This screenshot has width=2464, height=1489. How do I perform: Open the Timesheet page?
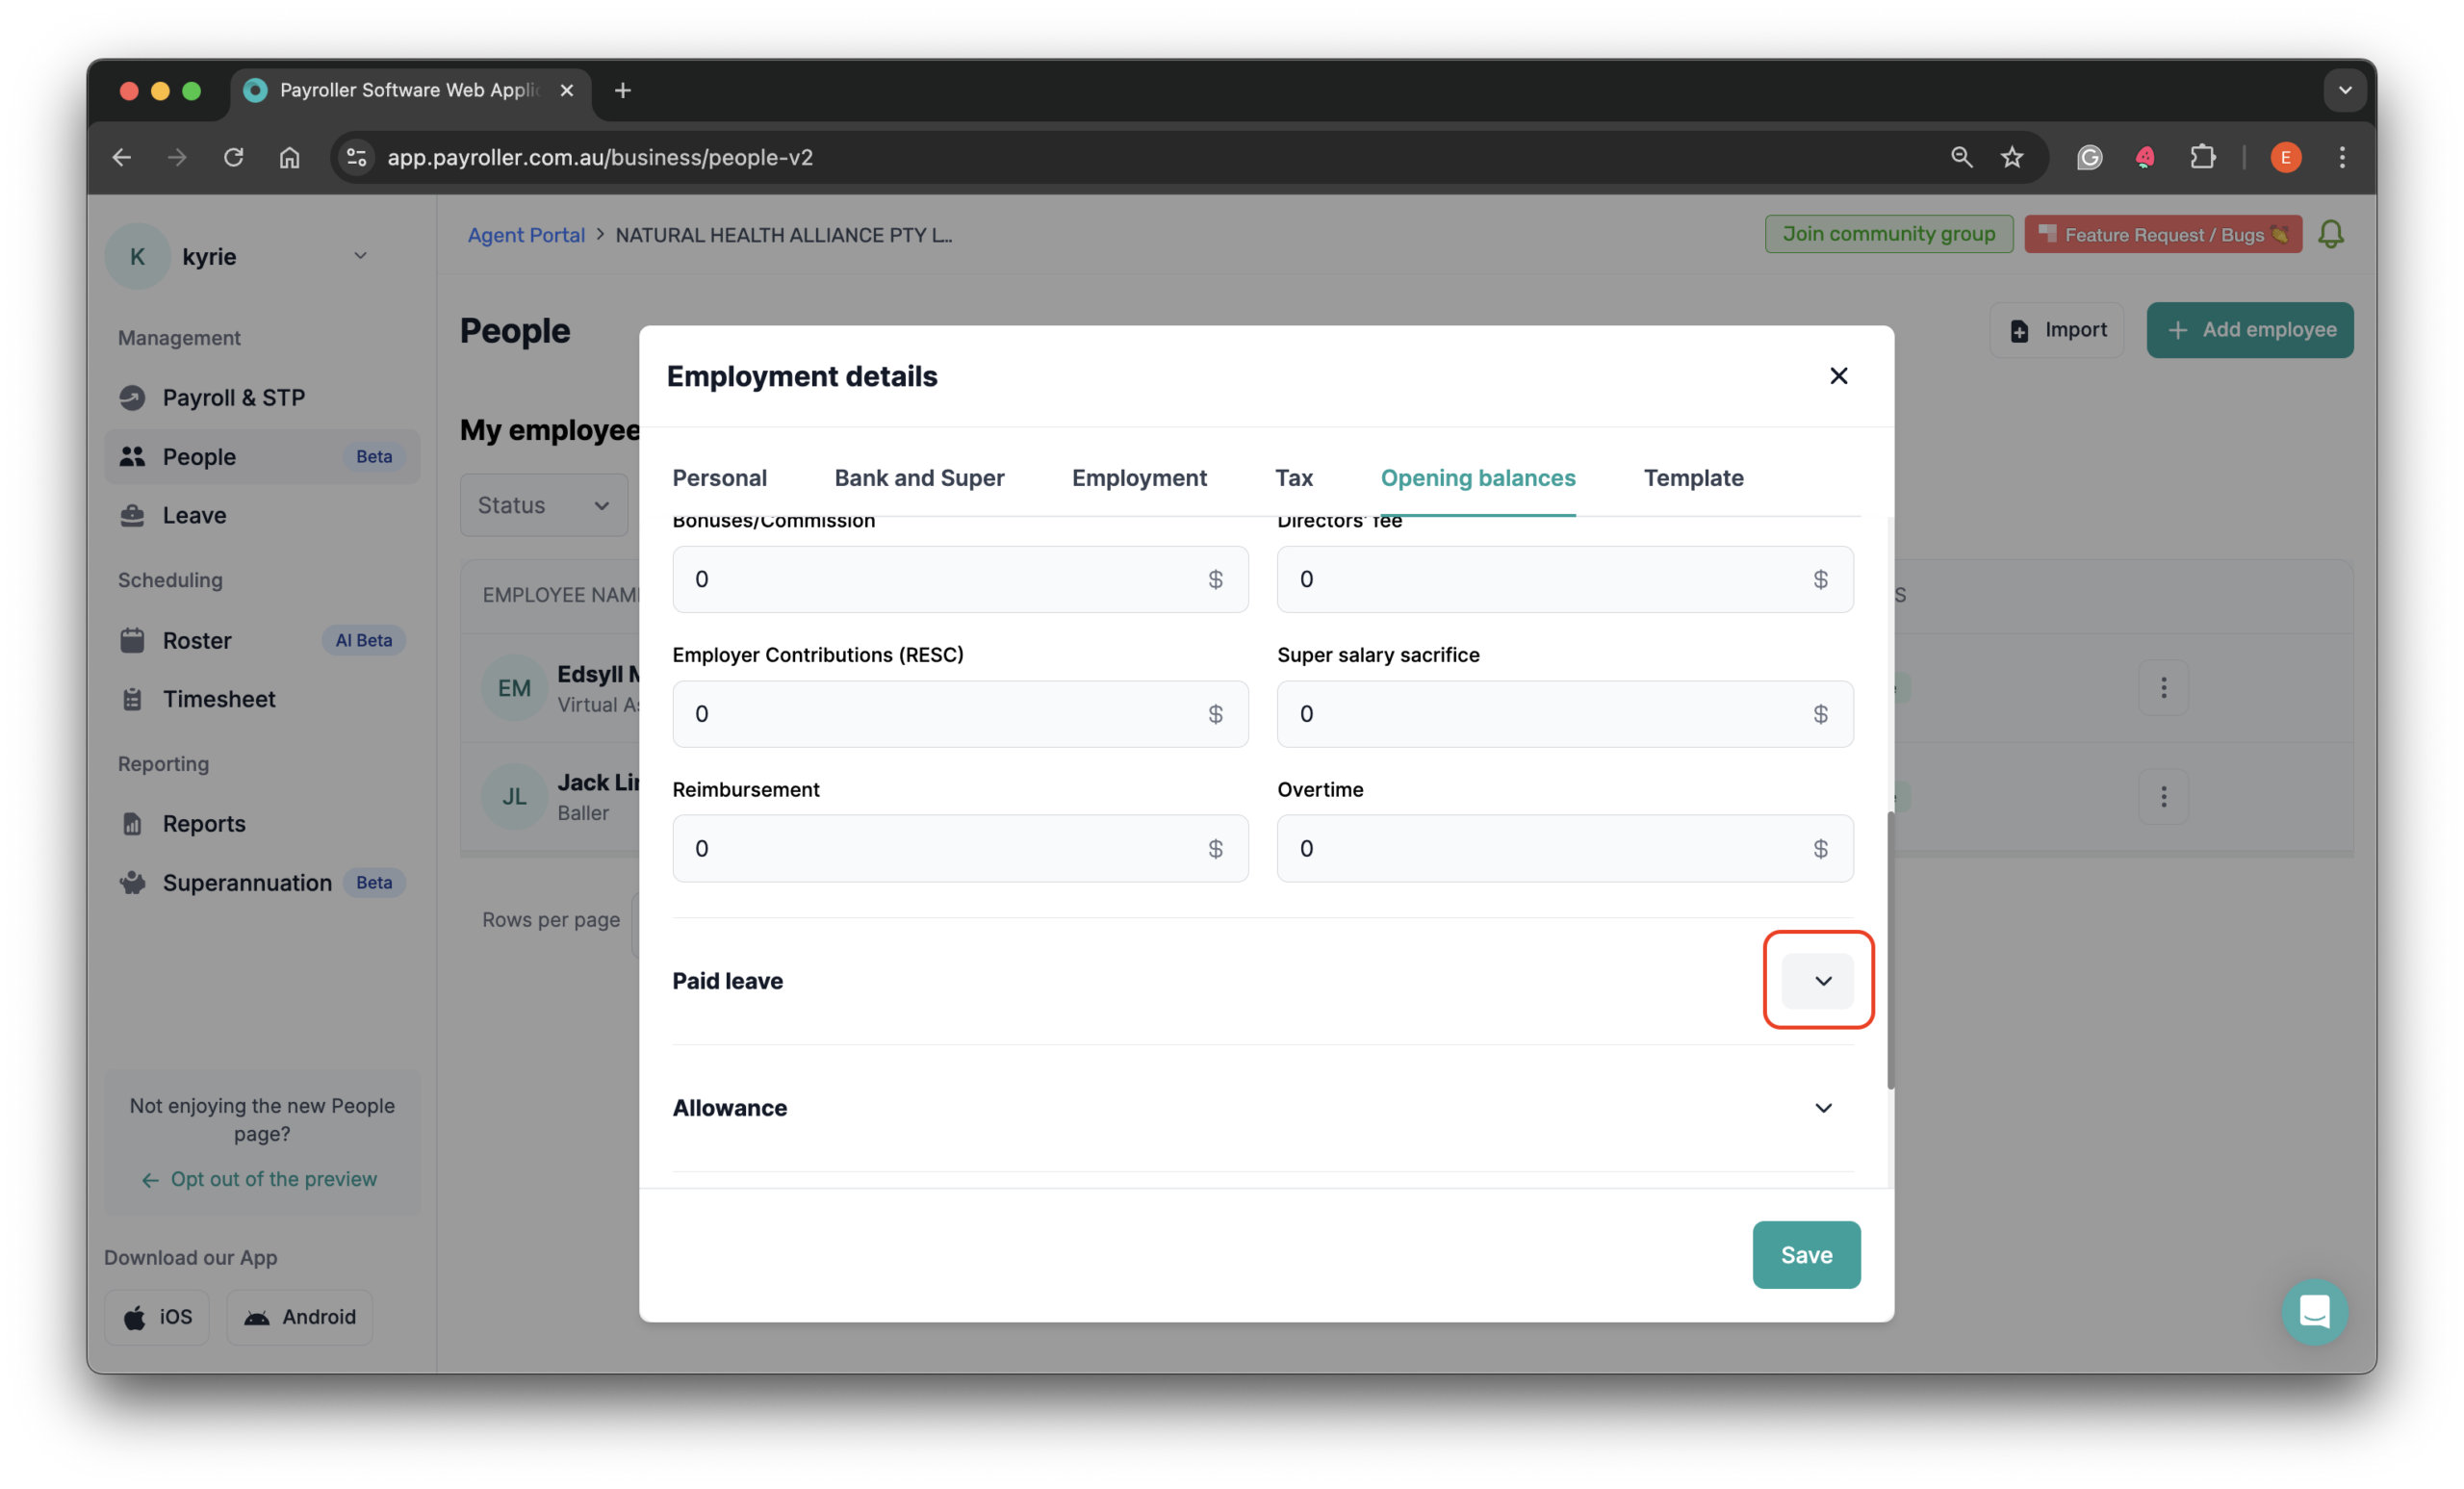click(219, 698)
